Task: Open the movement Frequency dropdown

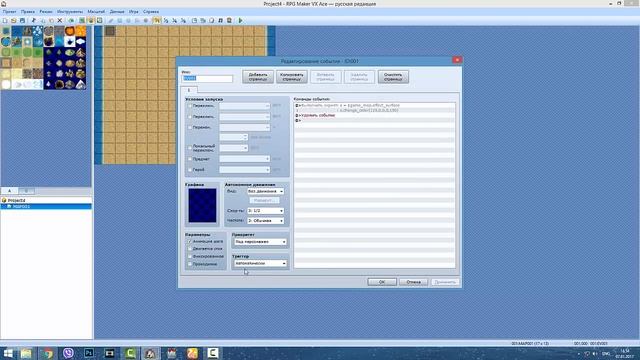Action: 265,220
